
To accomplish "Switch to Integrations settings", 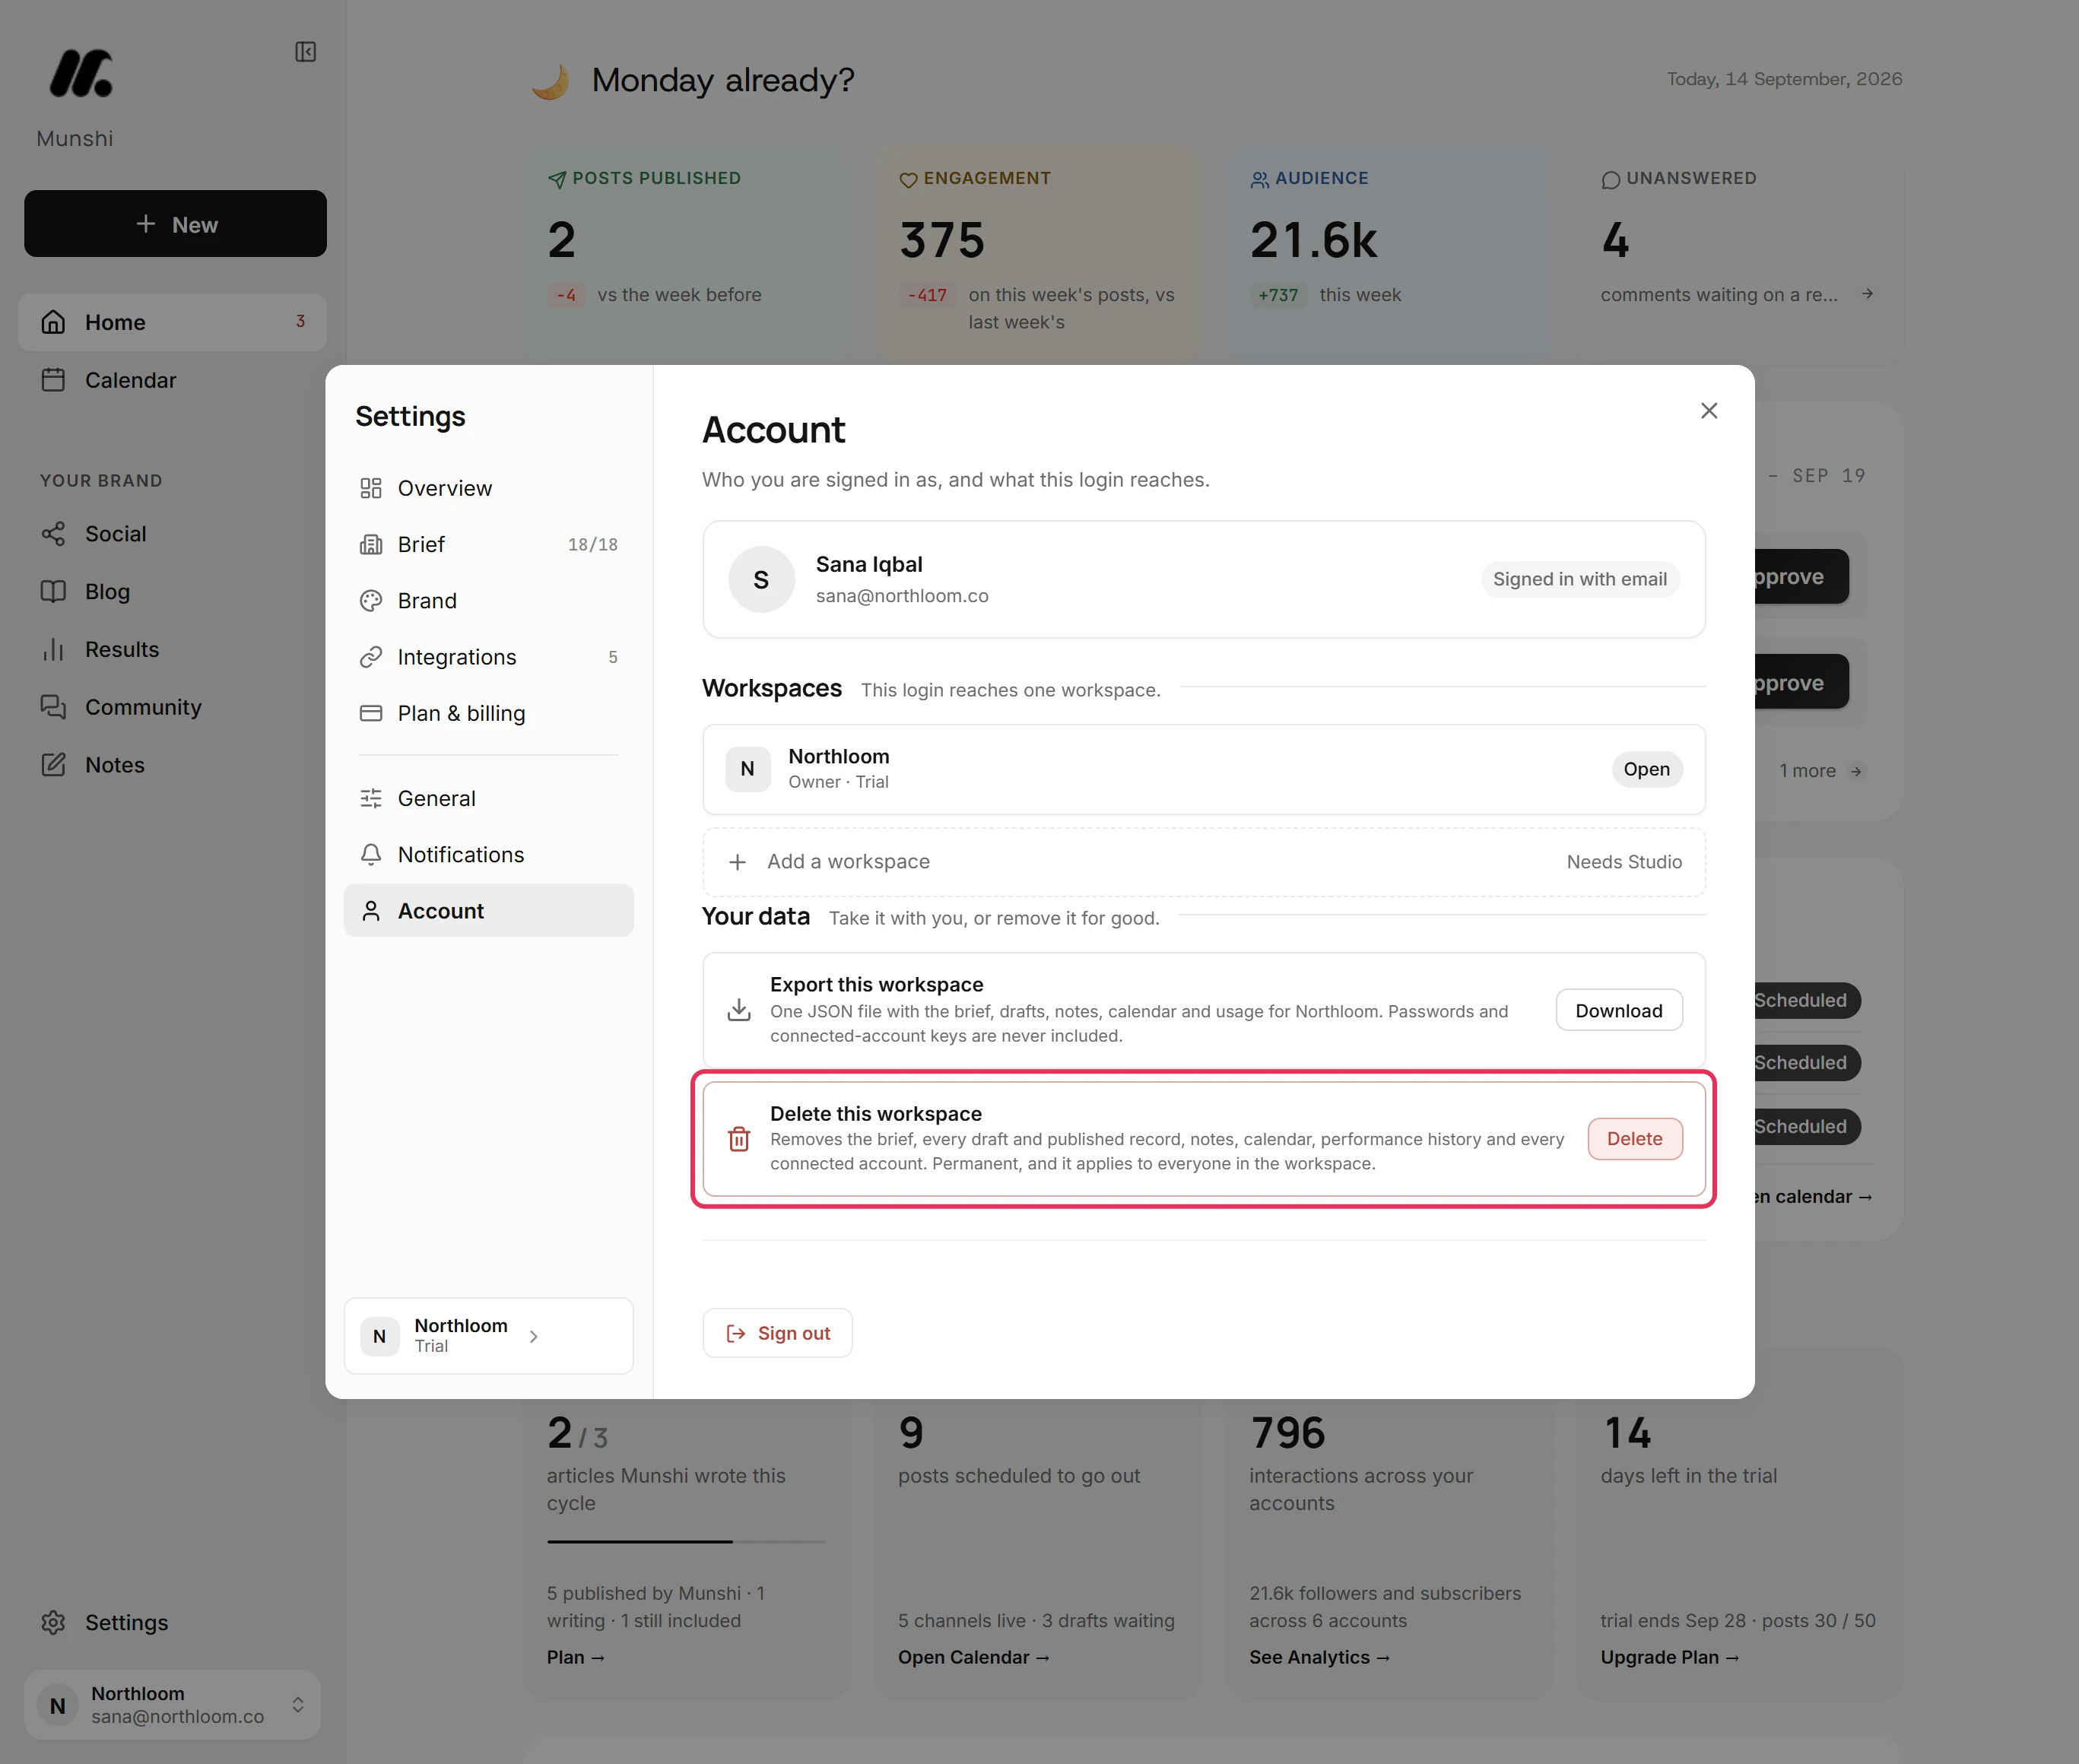I will [488, 657].
